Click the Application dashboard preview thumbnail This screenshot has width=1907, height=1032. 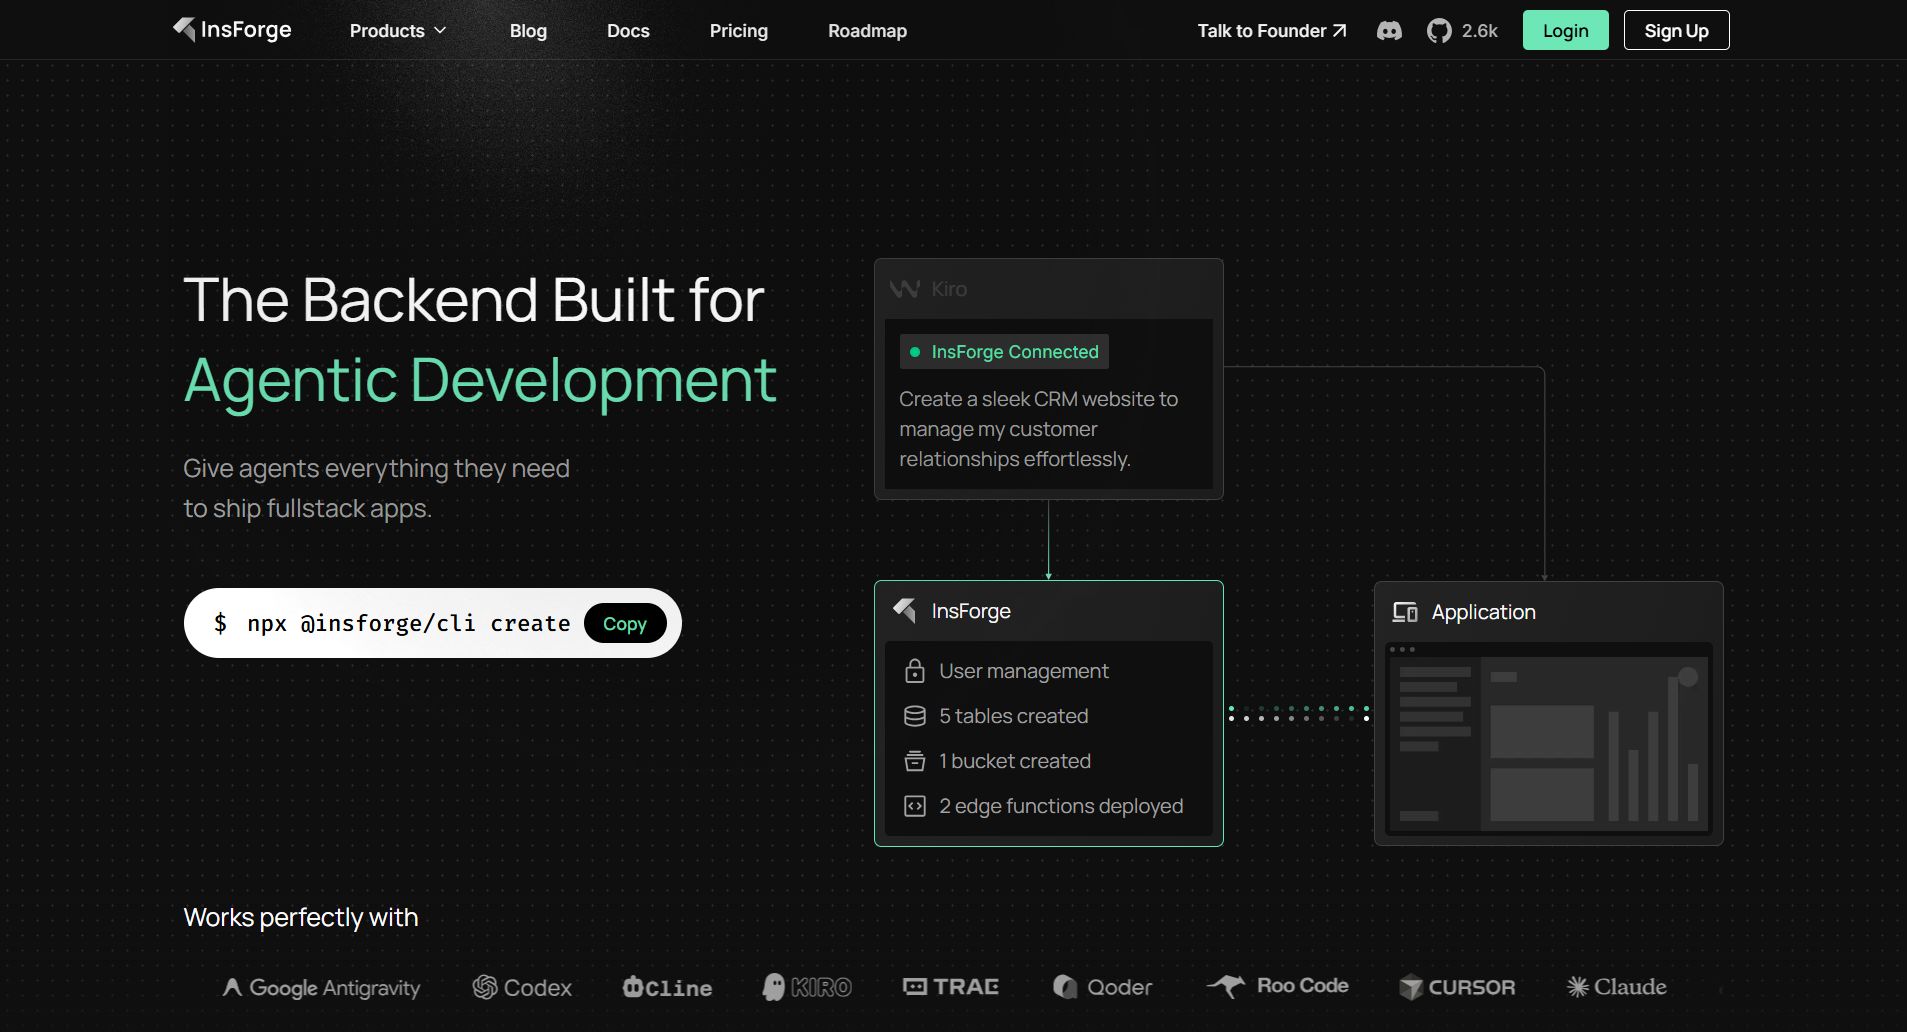click(1548, 739)
